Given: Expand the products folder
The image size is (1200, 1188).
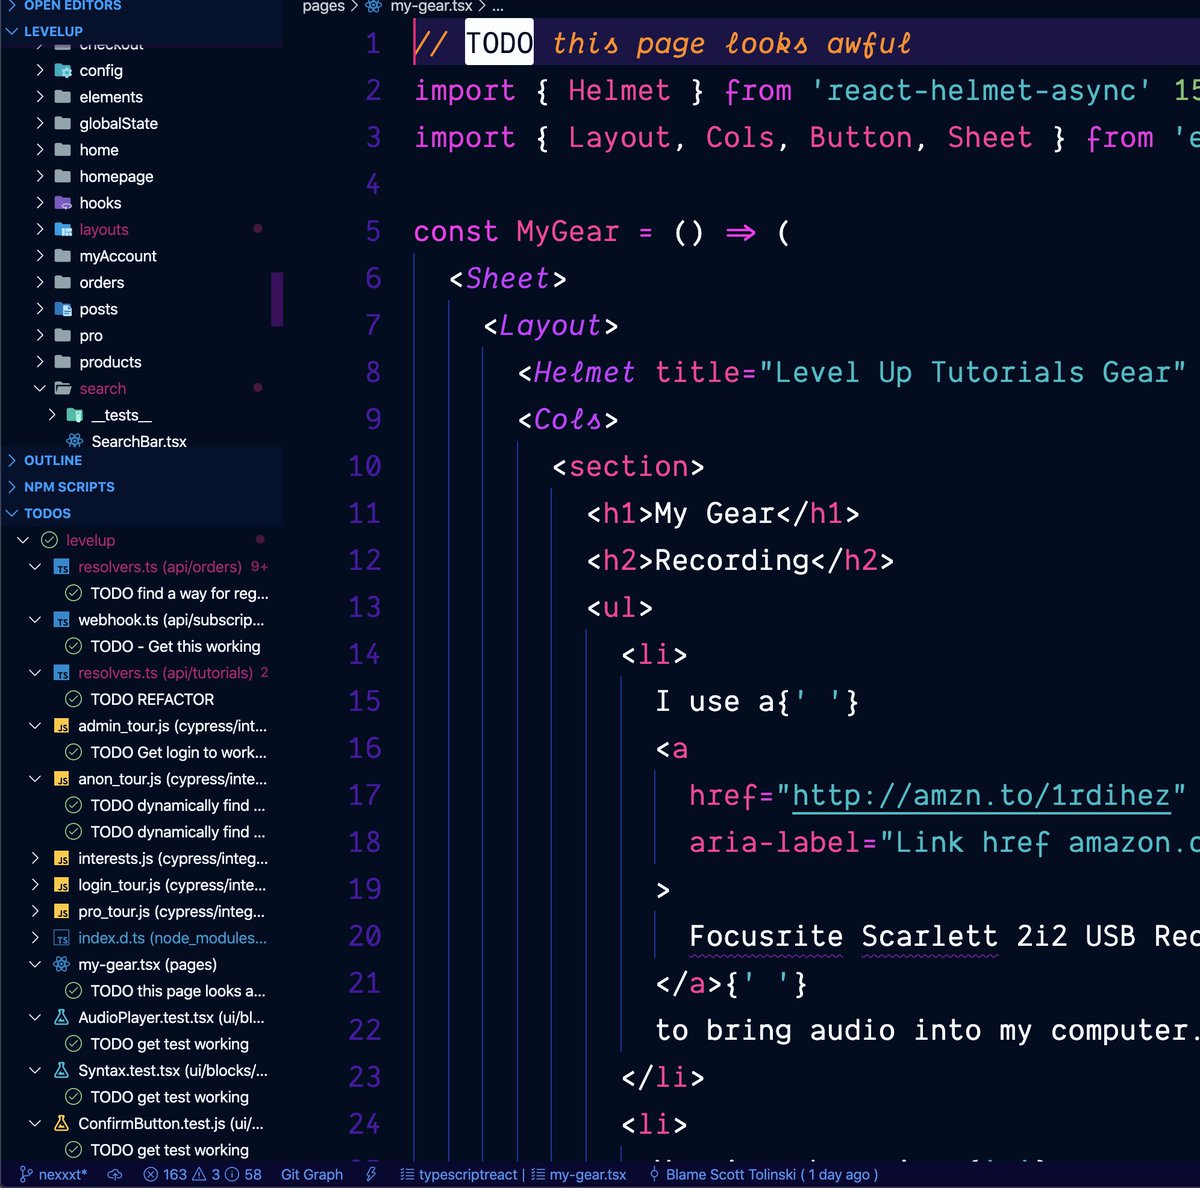Looking at the screenshot, I should click(x=40, y=362).
